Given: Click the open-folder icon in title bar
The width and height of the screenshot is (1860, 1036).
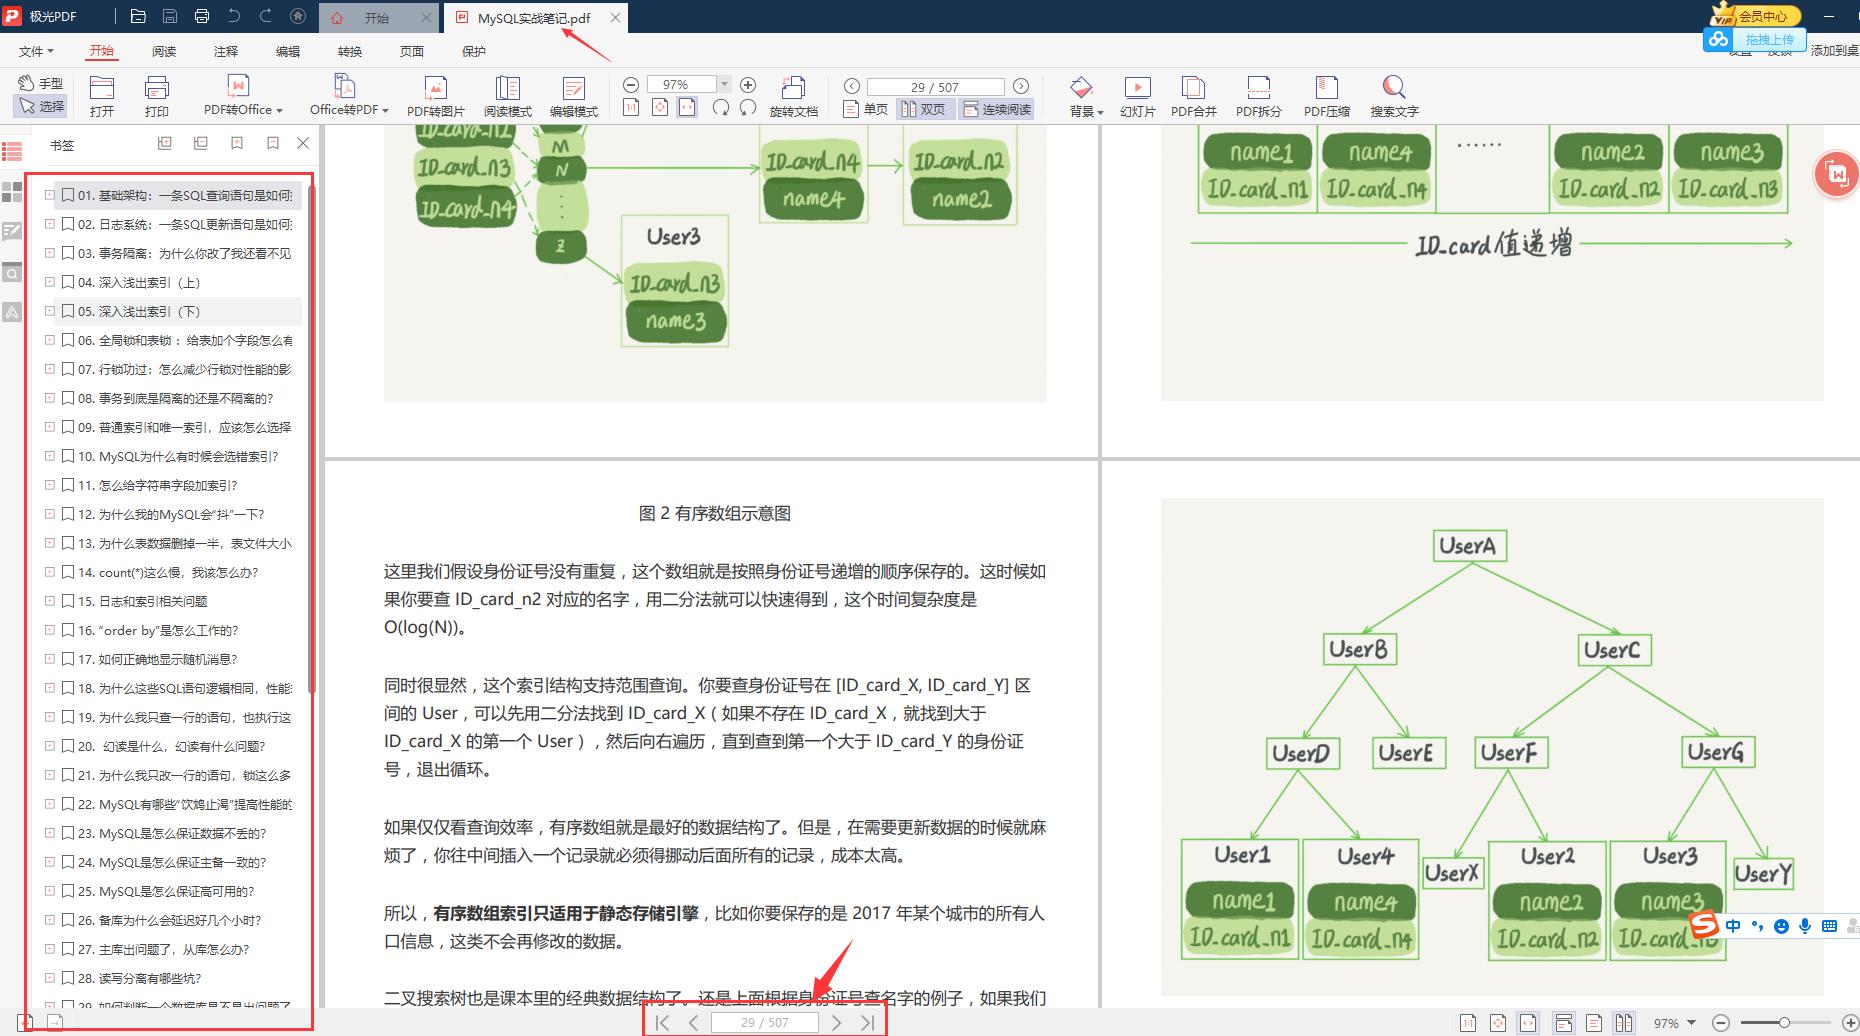Looking at the screenshot, I should [x=138, y=16].
